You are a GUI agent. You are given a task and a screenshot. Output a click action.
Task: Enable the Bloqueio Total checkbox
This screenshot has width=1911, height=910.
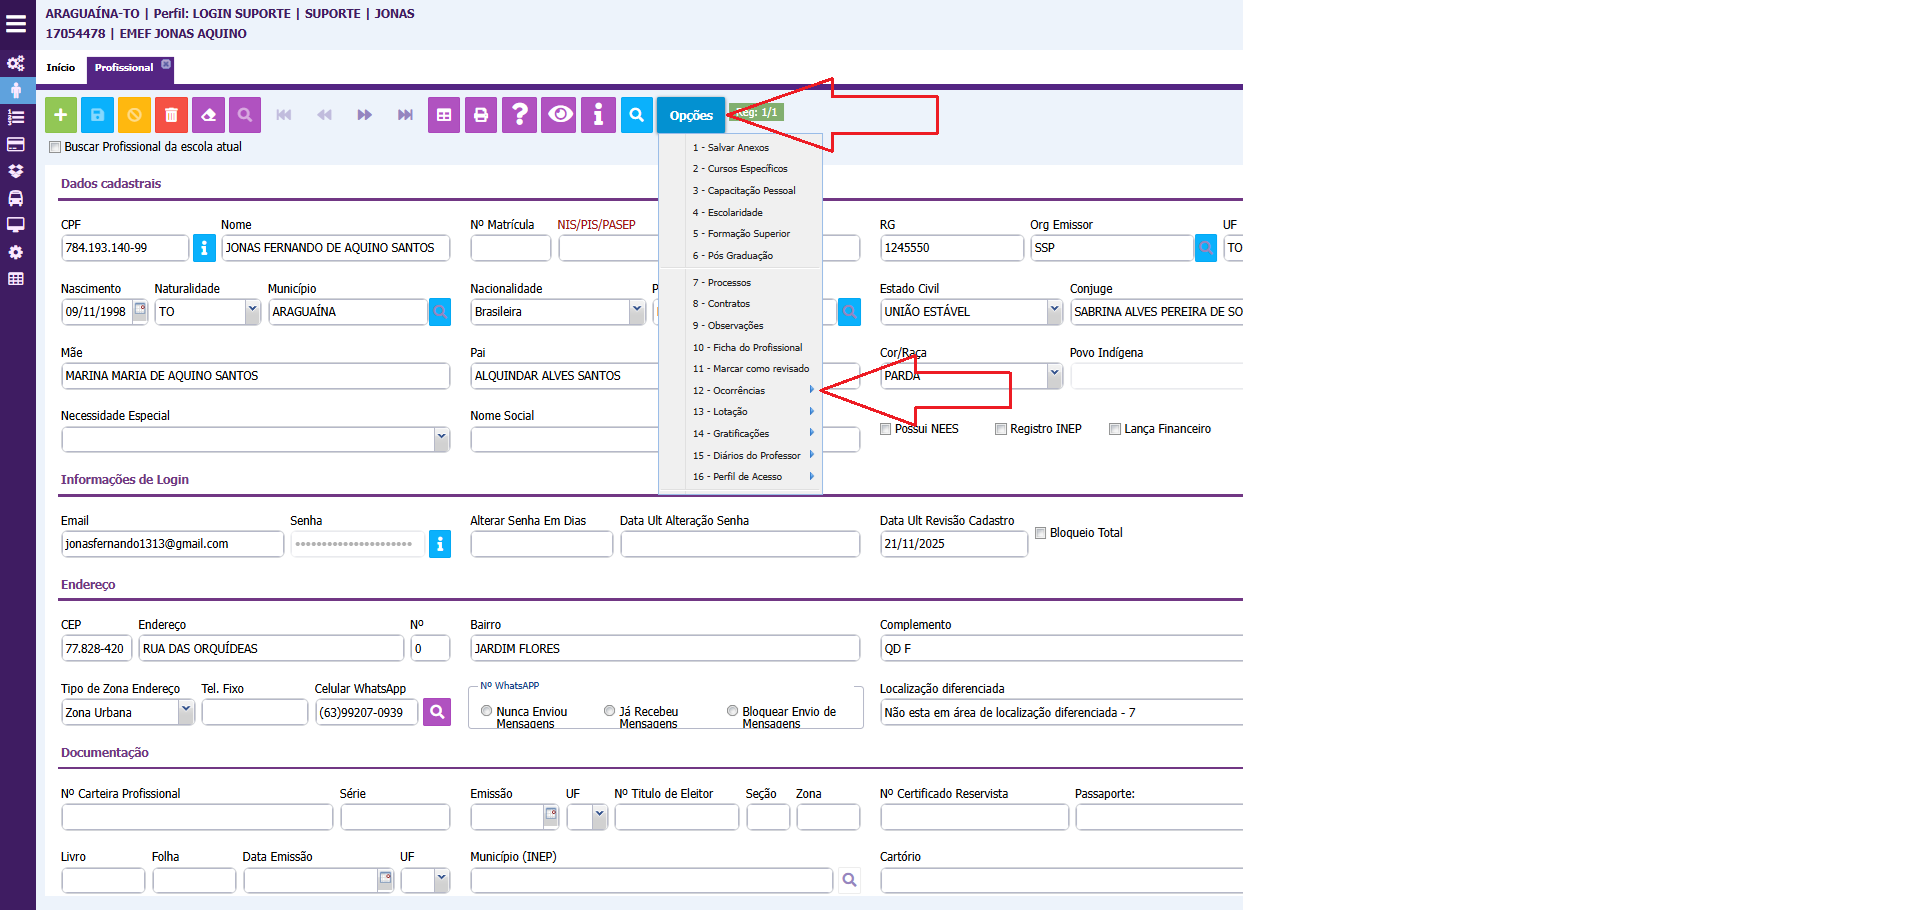coord(1041,533)
